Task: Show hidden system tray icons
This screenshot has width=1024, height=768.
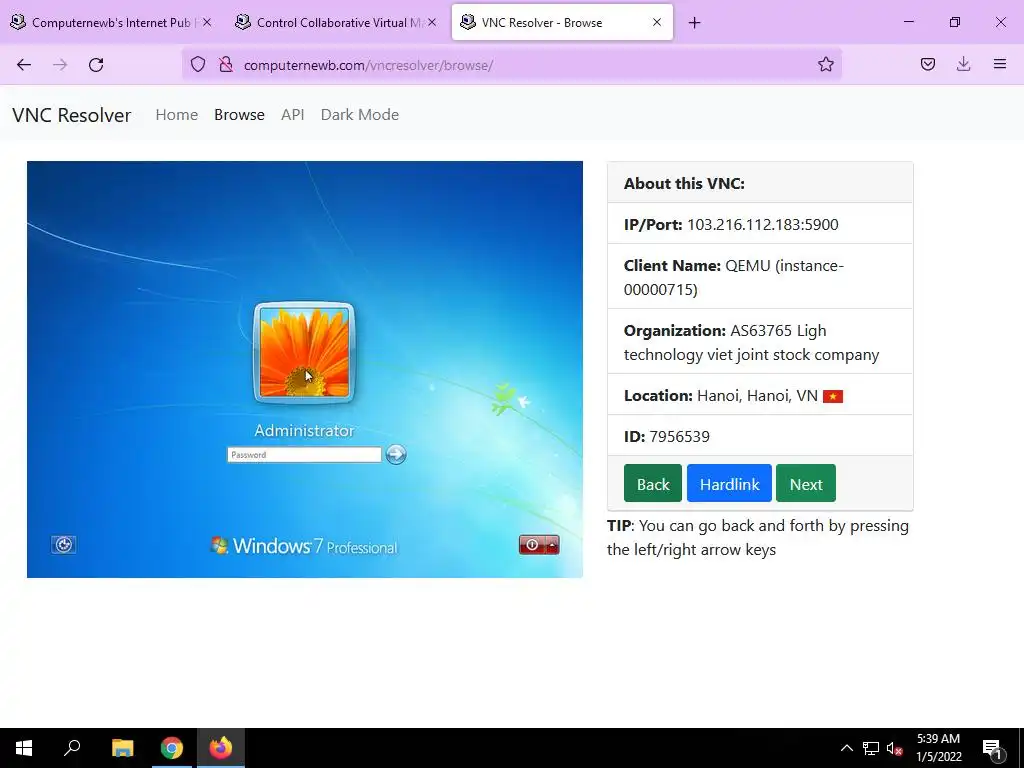Action: point(846,748)
